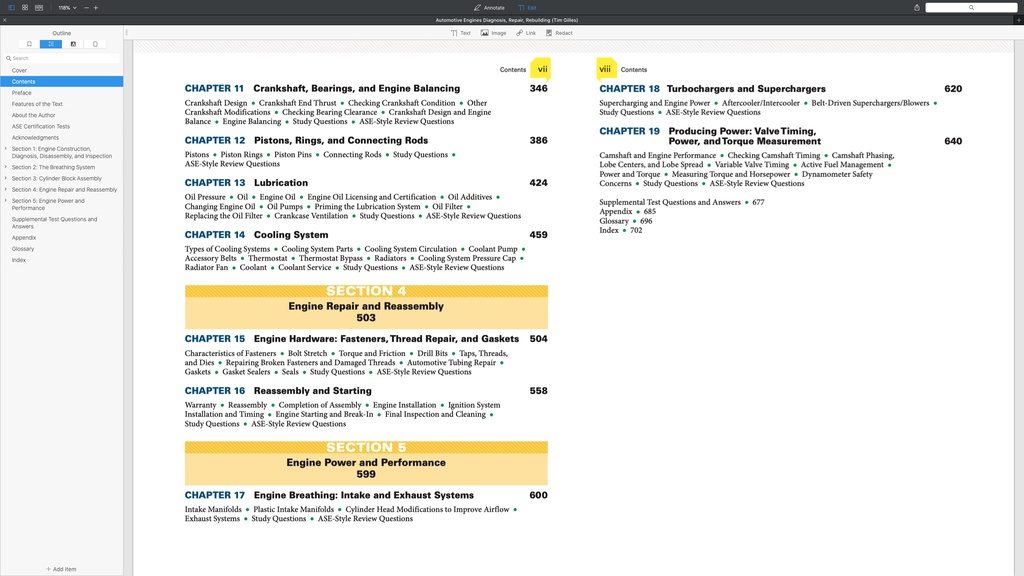Switch to Annotate mode

tap(489, 7)
